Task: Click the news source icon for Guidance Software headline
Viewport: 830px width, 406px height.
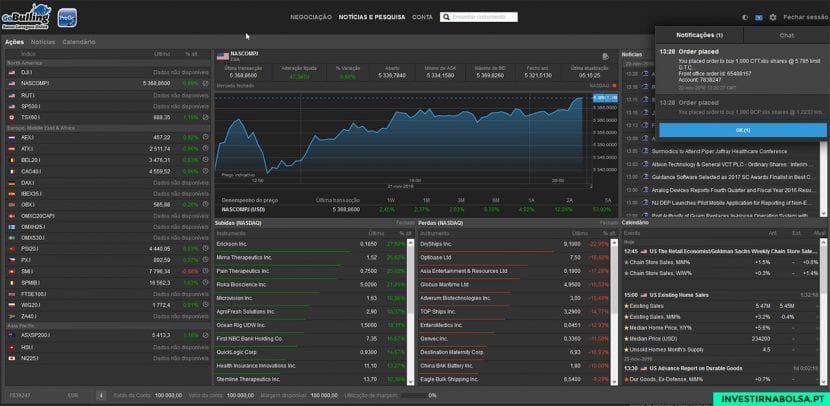Action: click(x=645, y=177)
